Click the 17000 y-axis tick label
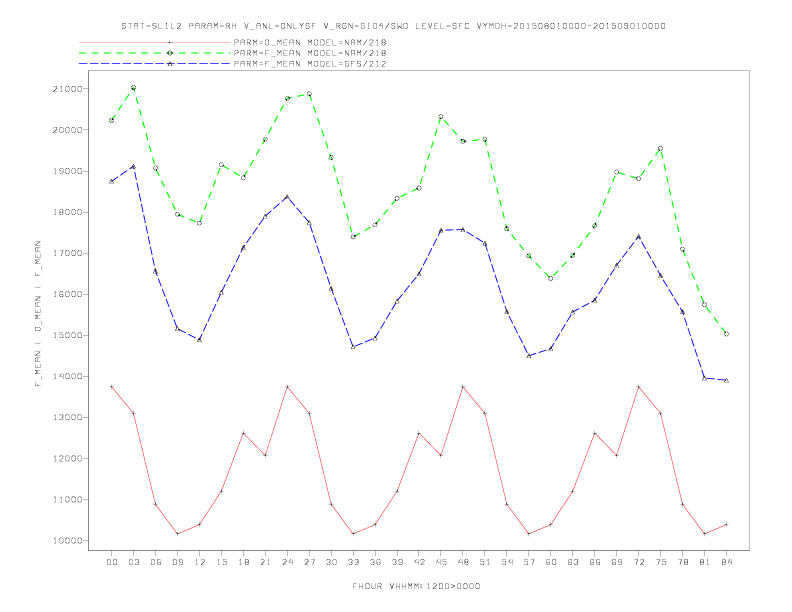This screenshot has height=612, width=792. click(67, 253)
